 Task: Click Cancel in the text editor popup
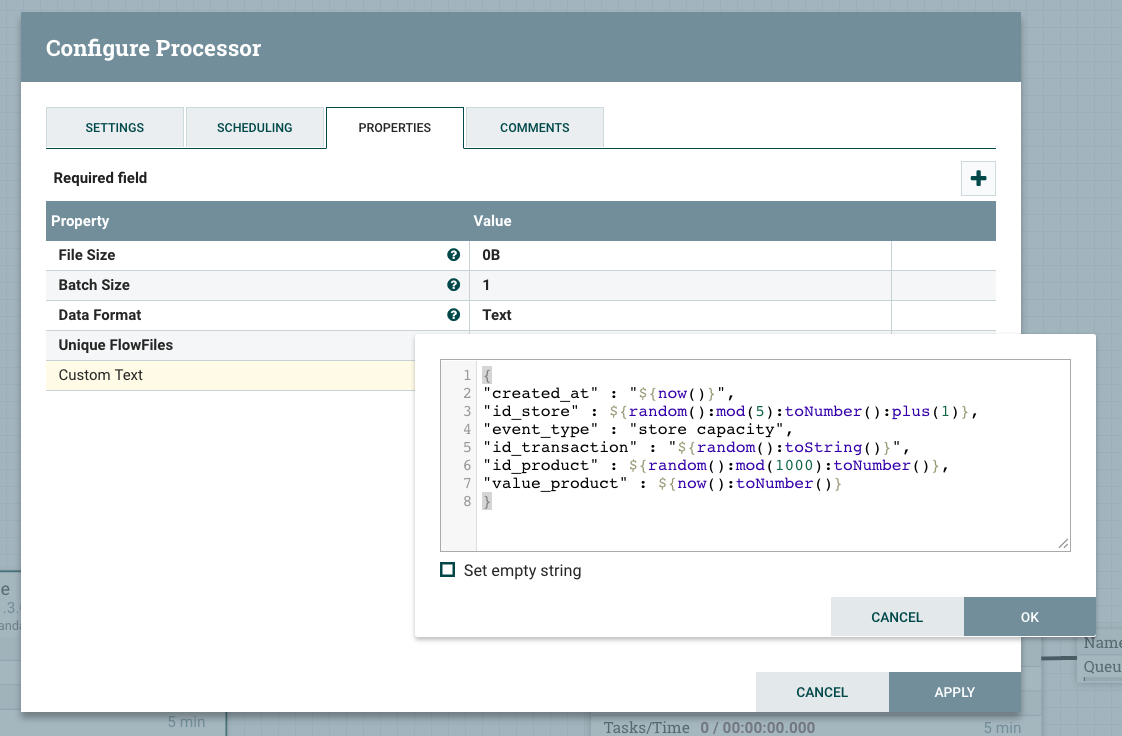click(x=897, y=617)
